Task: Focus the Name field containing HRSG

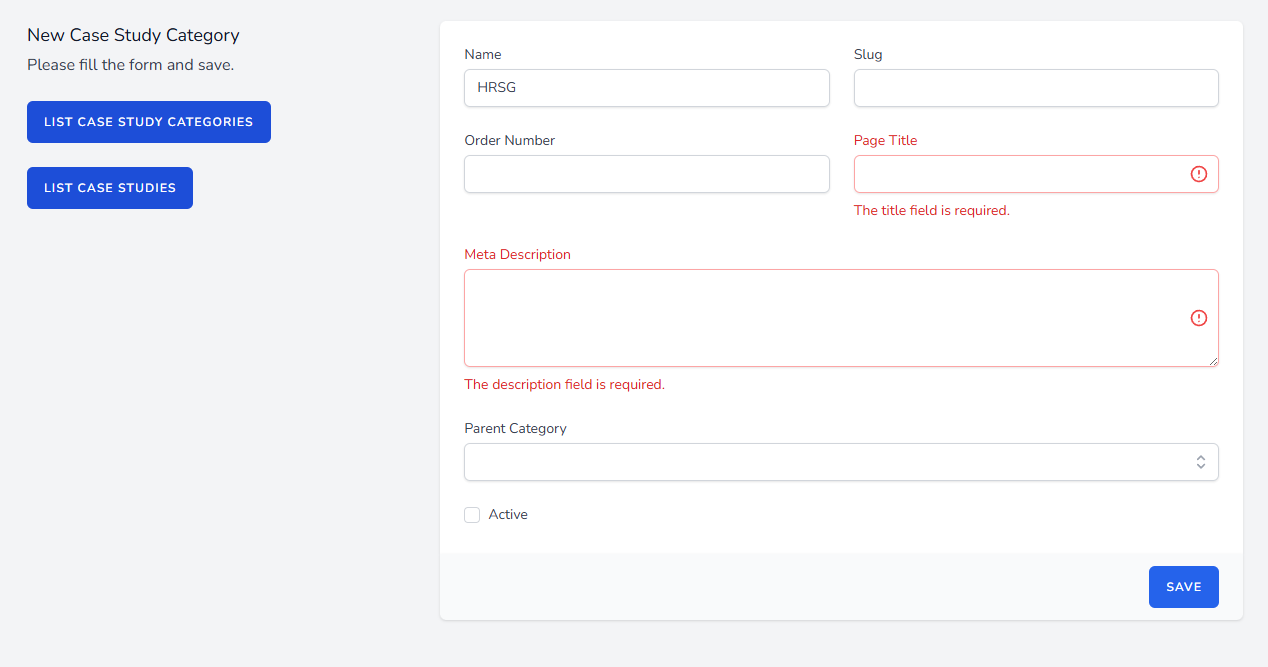Action: point(647,88)
